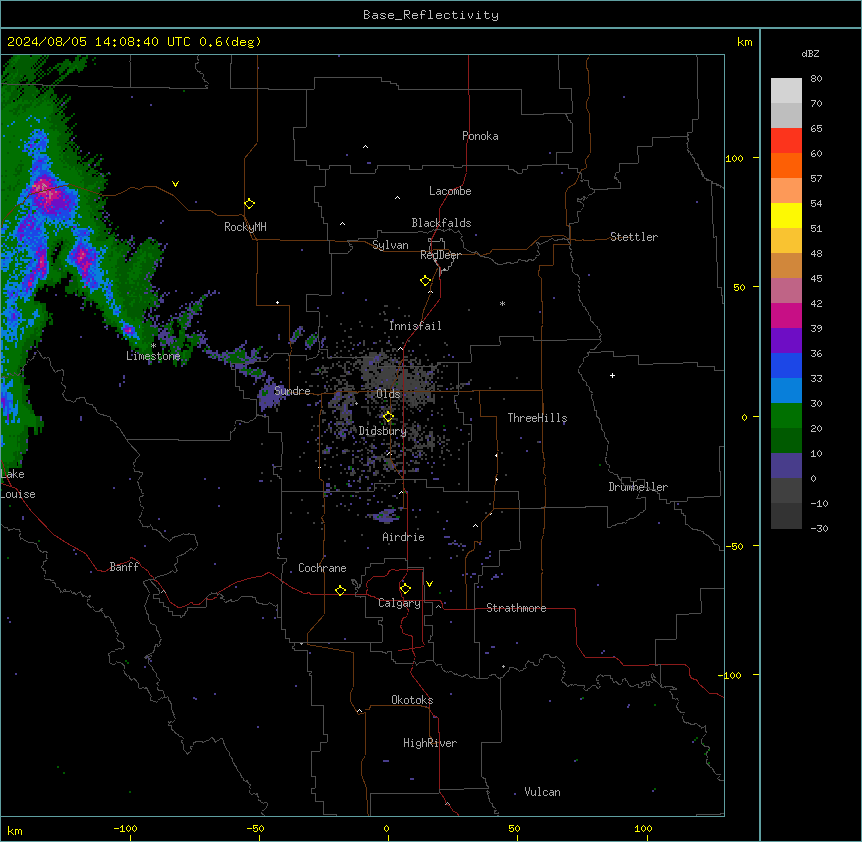The height and width of the screenshot is (842, 862).
Task: Click the Airdrie city label
Action: tap(403, 537)
